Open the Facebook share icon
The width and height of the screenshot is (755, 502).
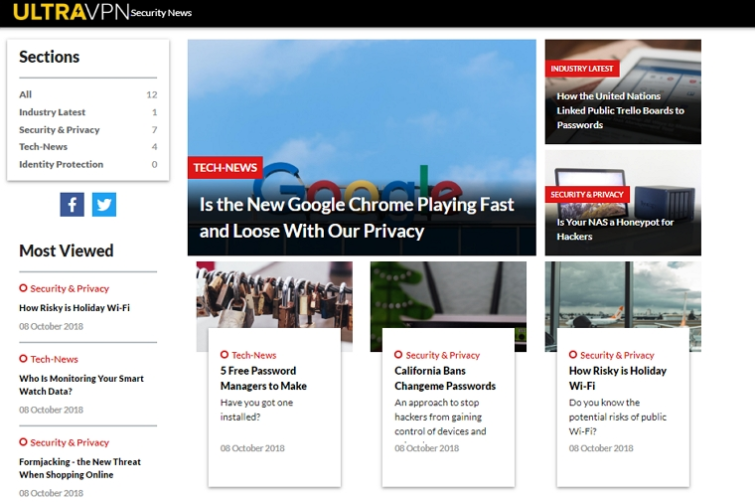point(72,205)
